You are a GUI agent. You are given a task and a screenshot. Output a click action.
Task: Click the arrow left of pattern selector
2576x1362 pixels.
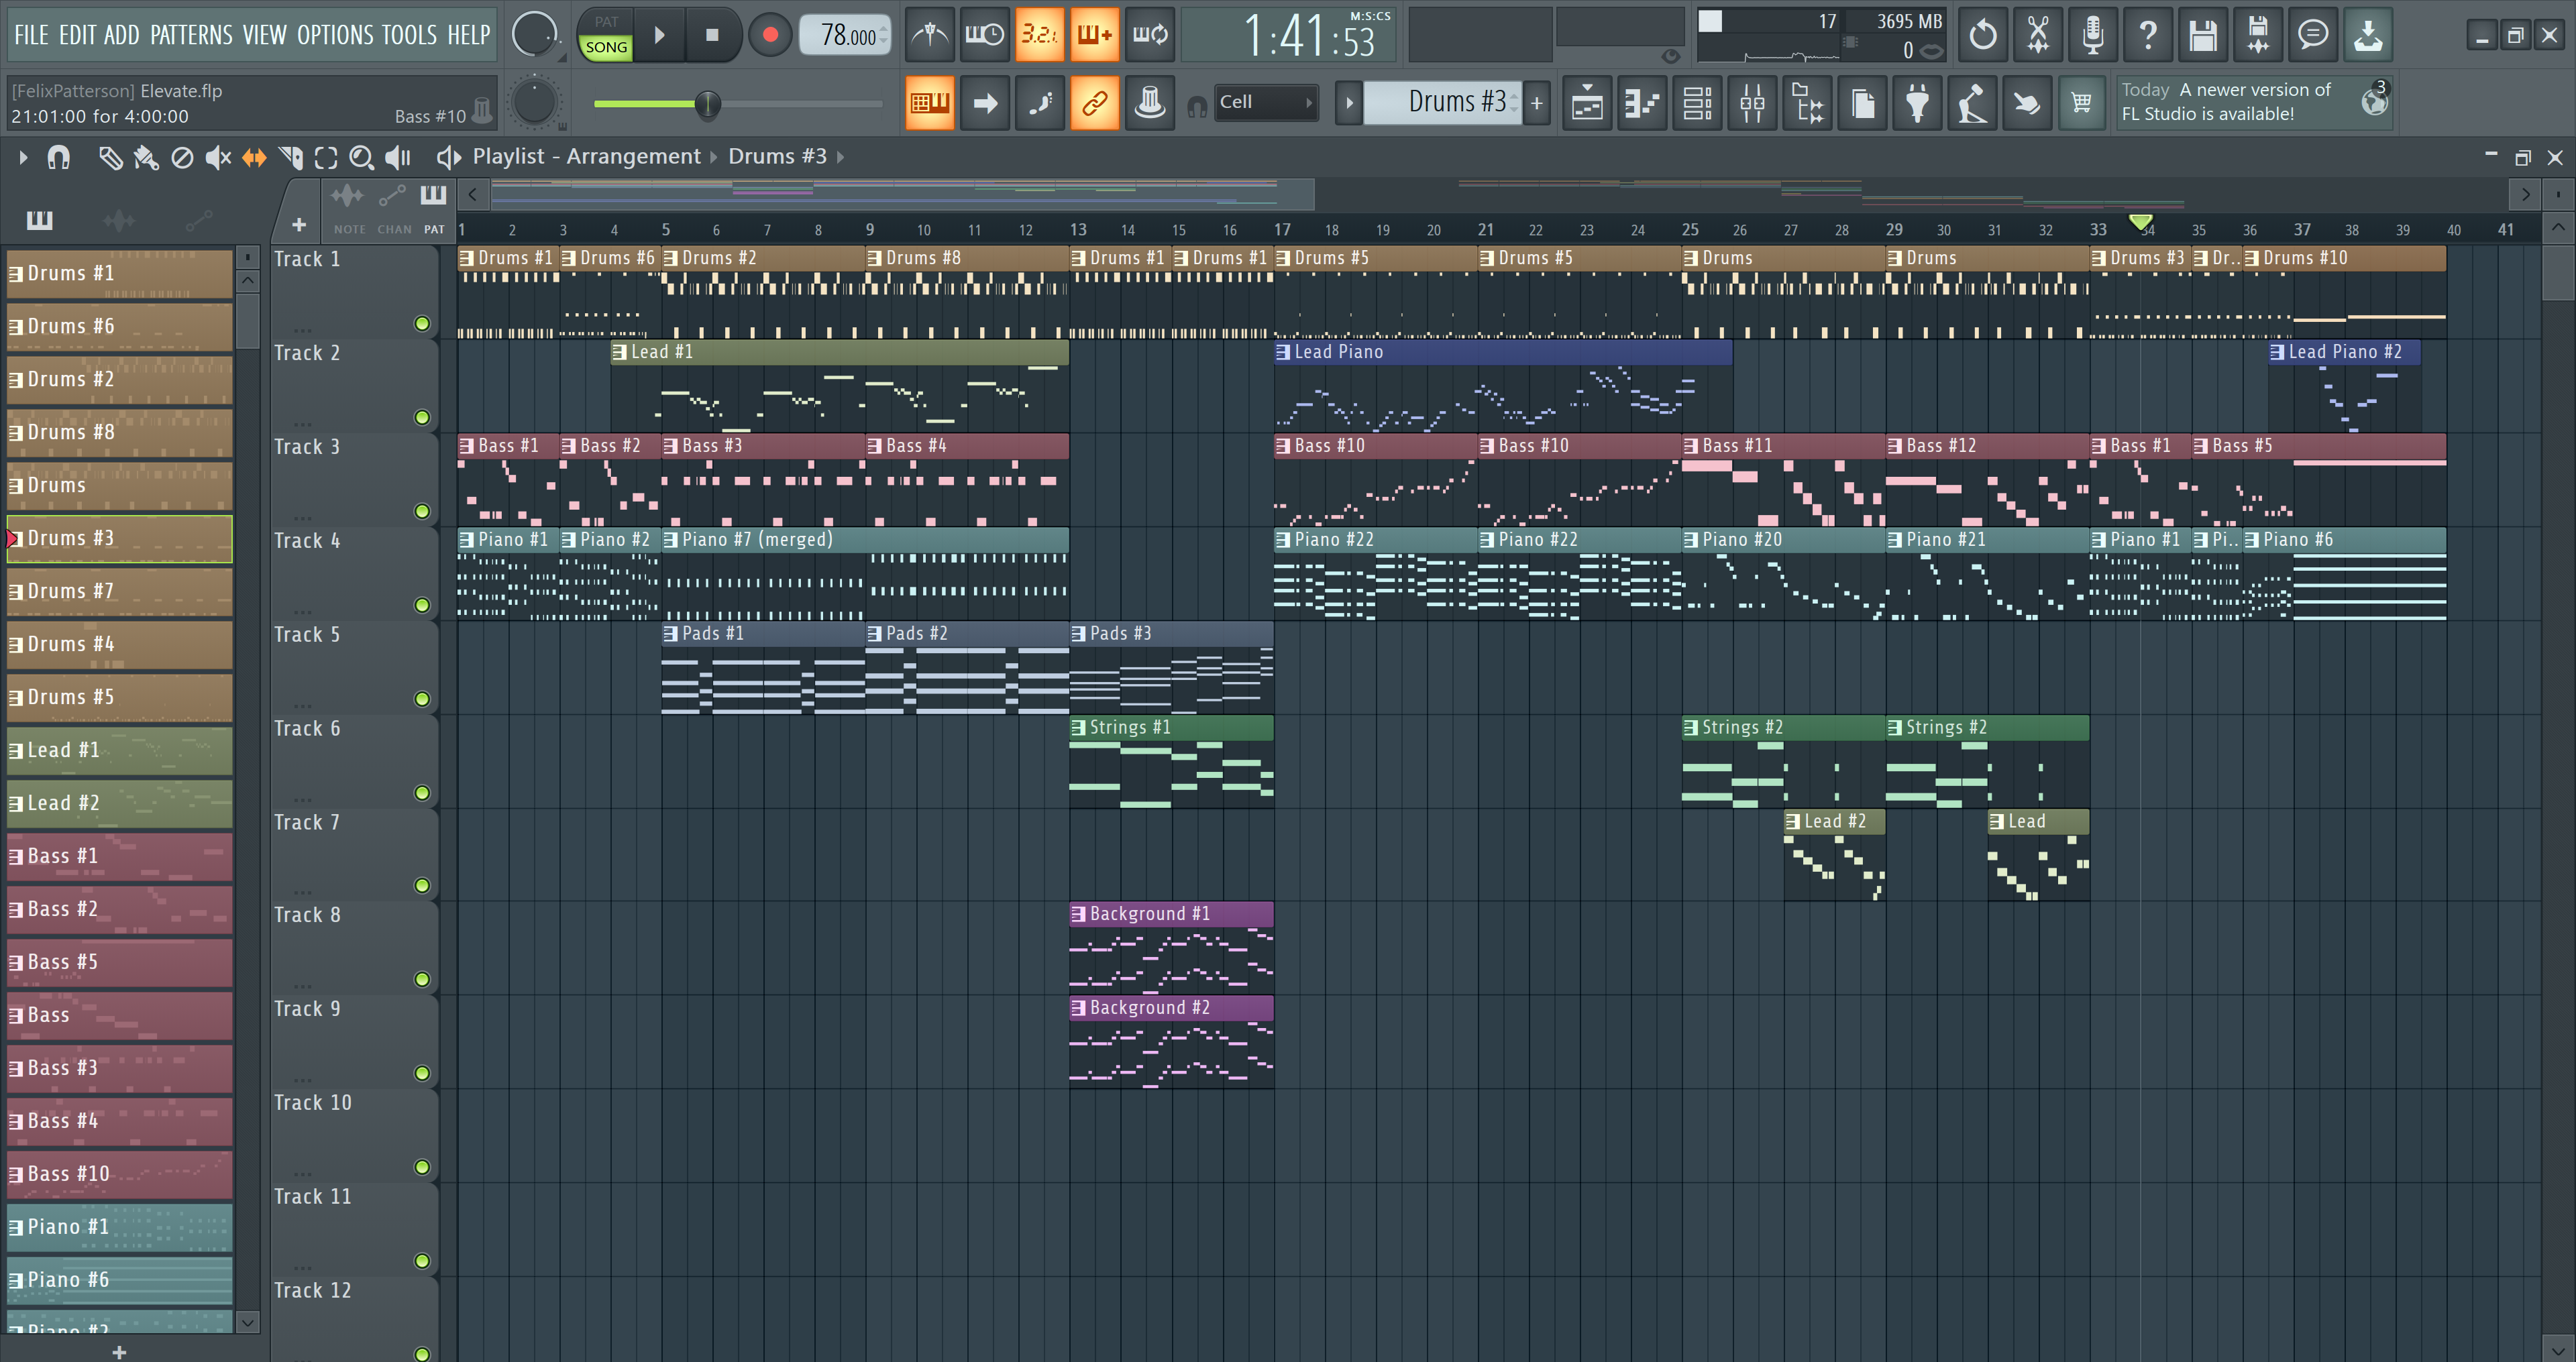click(1349, 102)
